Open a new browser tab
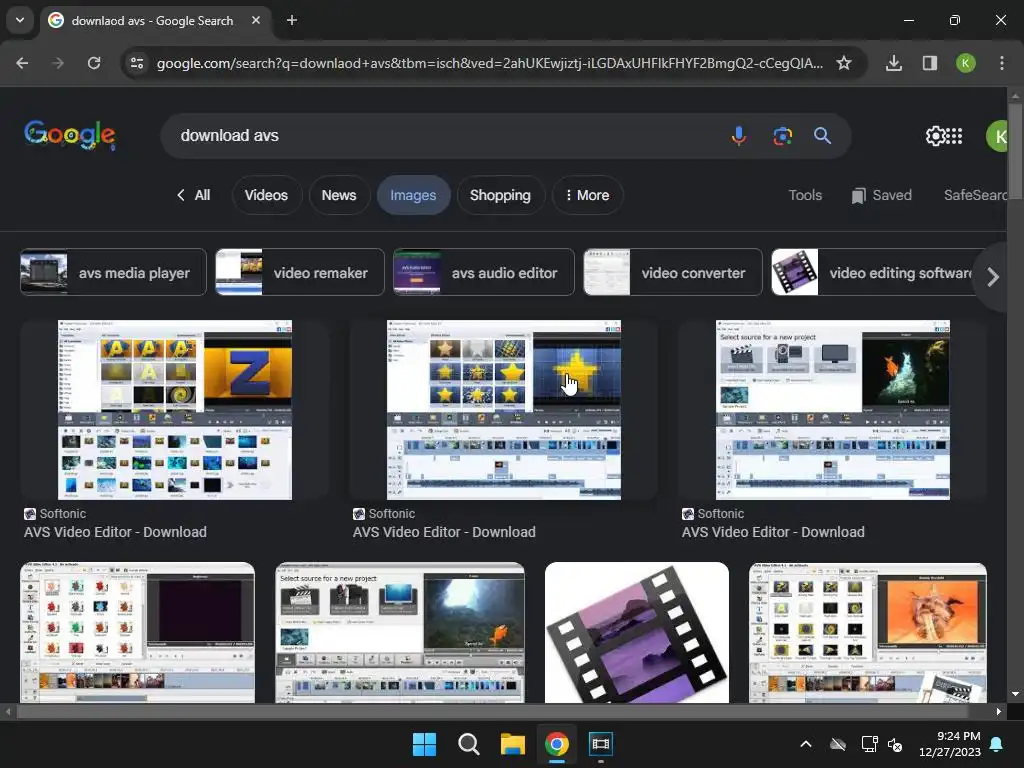The height and width of the screenshot is (768, 1024). [292, 20]
